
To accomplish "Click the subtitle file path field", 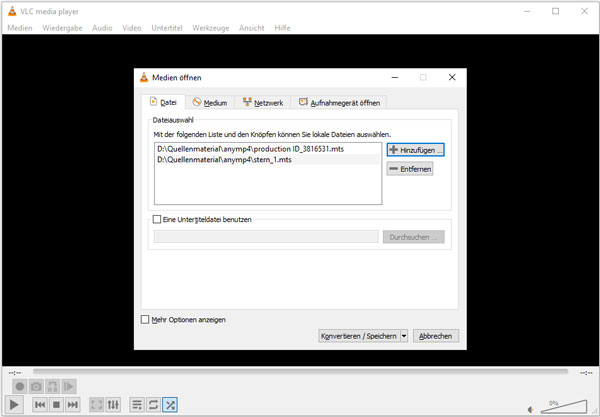I will (x=266, y=236).
